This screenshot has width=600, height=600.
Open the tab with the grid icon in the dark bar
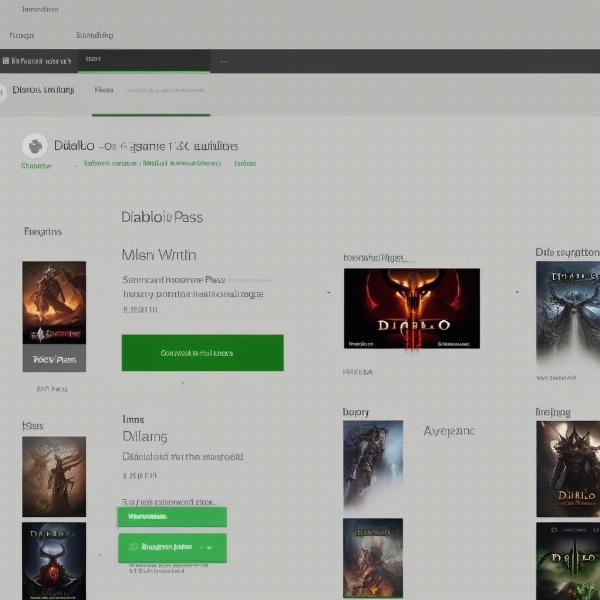pos(37,61)
